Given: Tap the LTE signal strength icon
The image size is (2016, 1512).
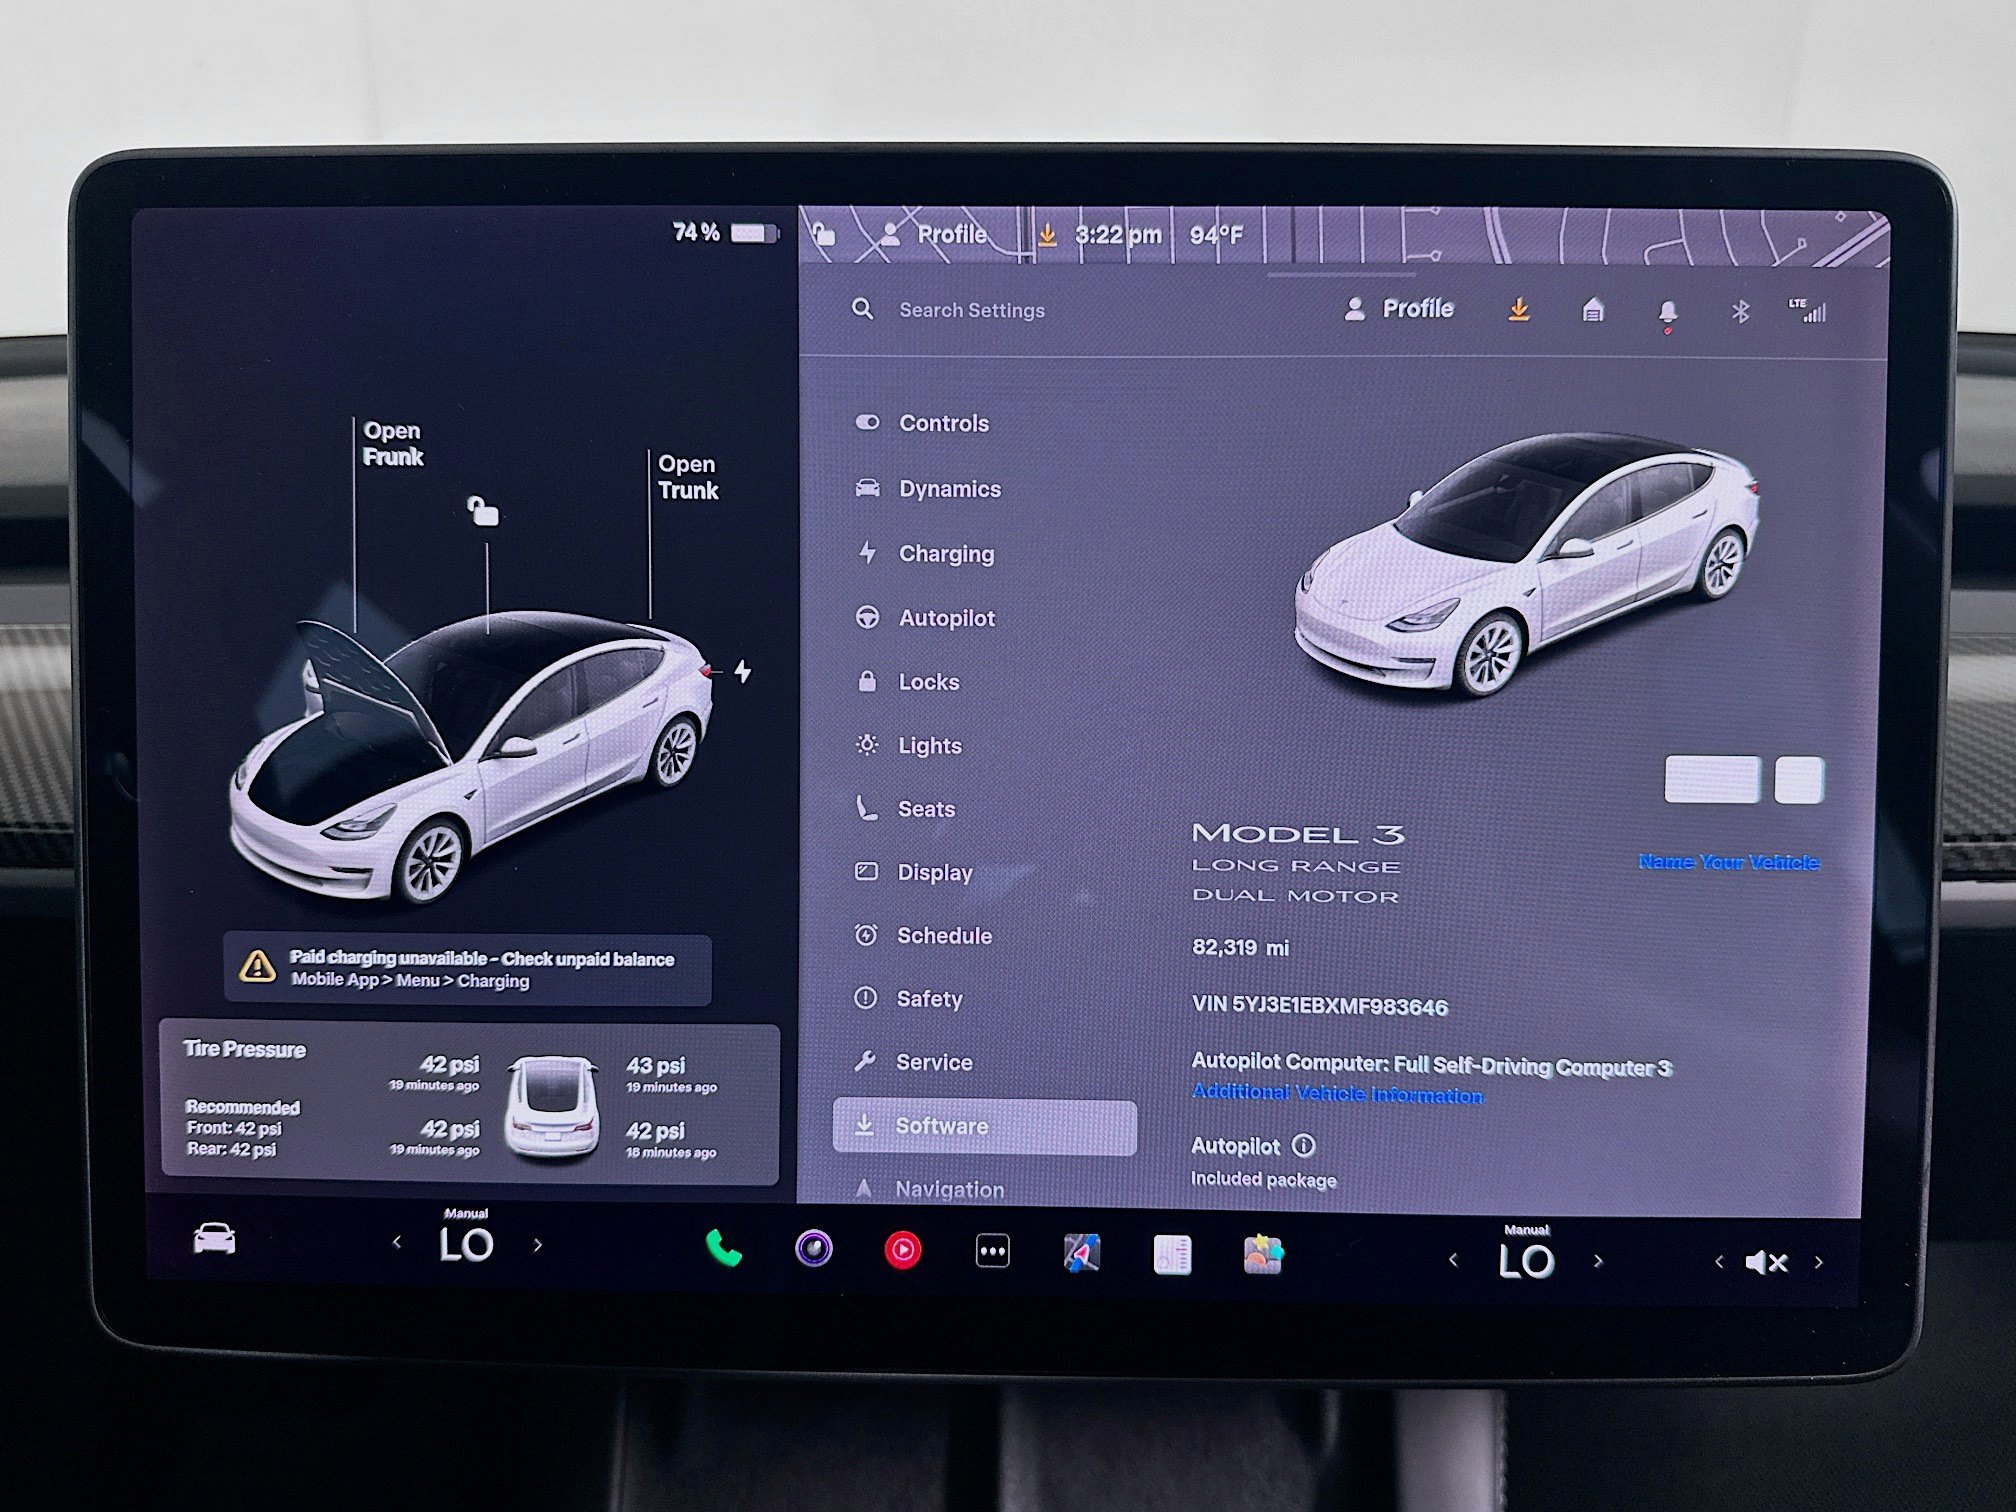Looking at the screenshot, I should click(x=1808, y=311).
